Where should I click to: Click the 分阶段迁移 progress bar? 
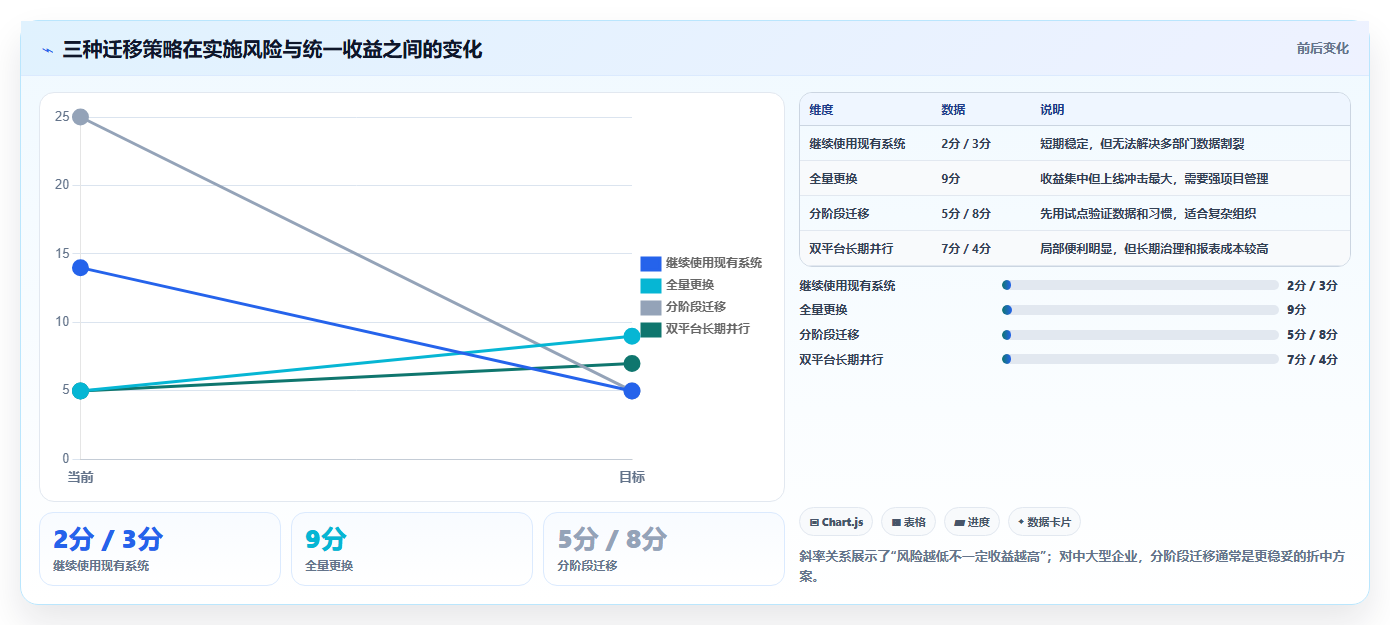tap(1140, 335)
